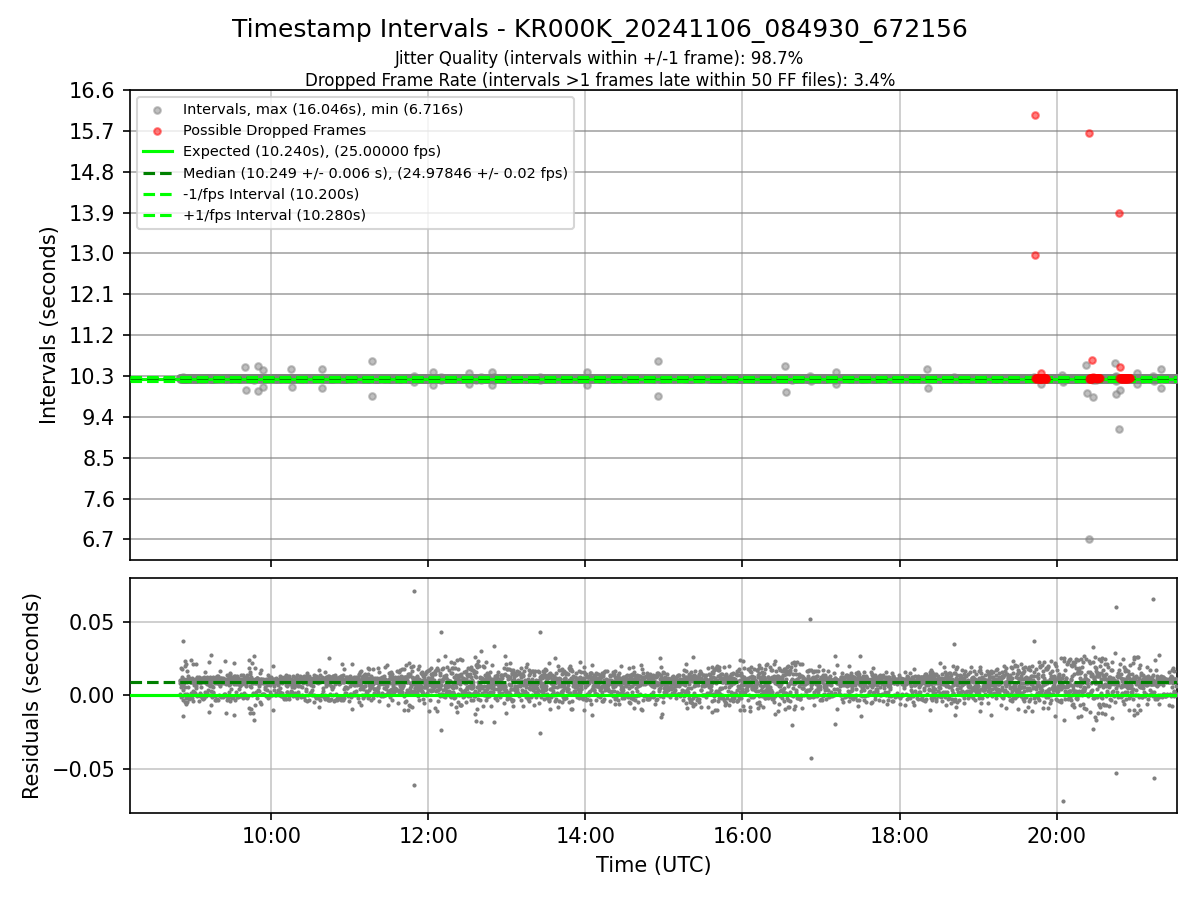Click the gray interval point near 9.1 seconds
Image resolution: width=1200 pixels, height=900 pixels.
tap(1119, 429)
